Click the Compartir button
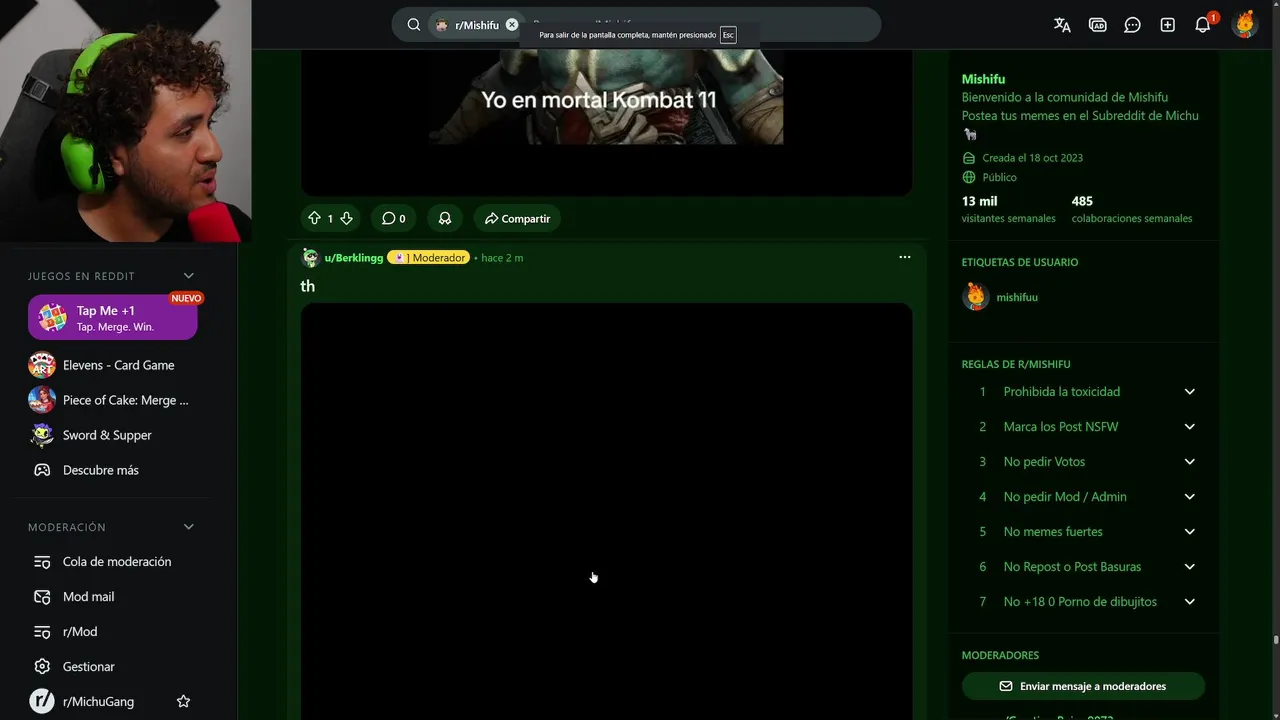The image size is (1280, 720). tap(517, 218)
